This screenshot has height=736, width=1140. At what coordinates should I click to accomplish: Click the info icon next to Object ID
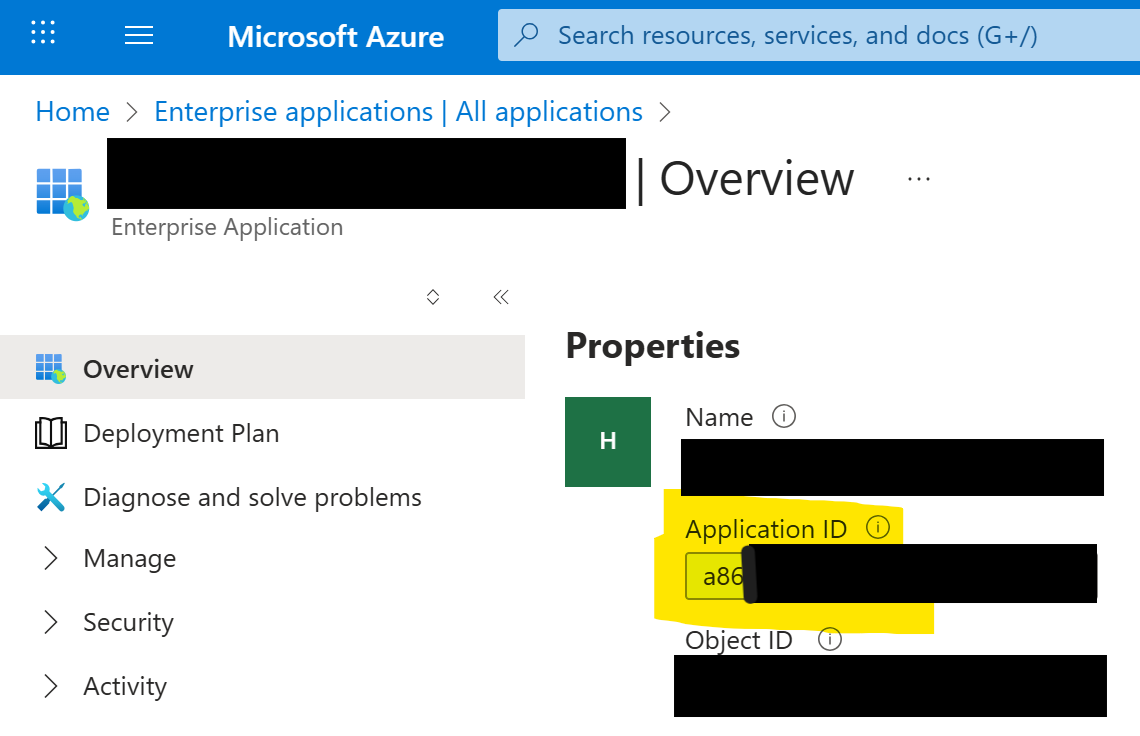[x=829, y=639]
